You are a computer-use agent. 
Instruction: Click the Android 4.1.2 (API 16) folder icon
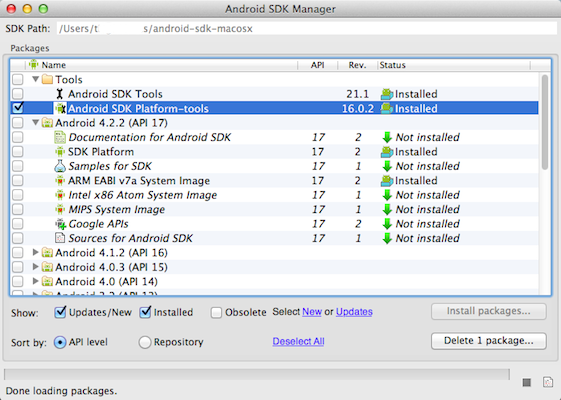(47, 253)
